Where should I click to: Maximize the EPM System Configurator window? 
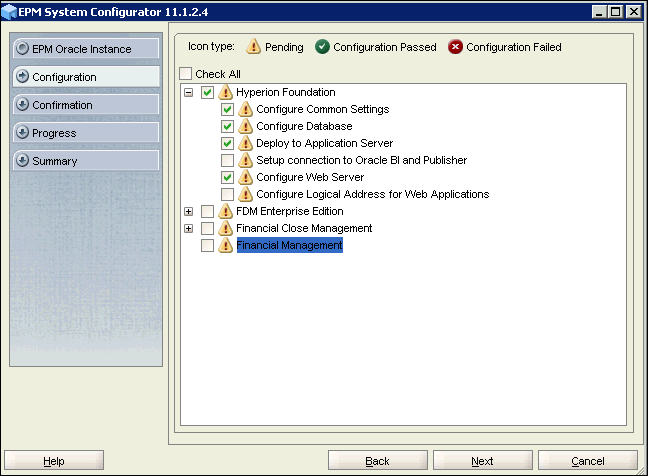coord(615,12)
